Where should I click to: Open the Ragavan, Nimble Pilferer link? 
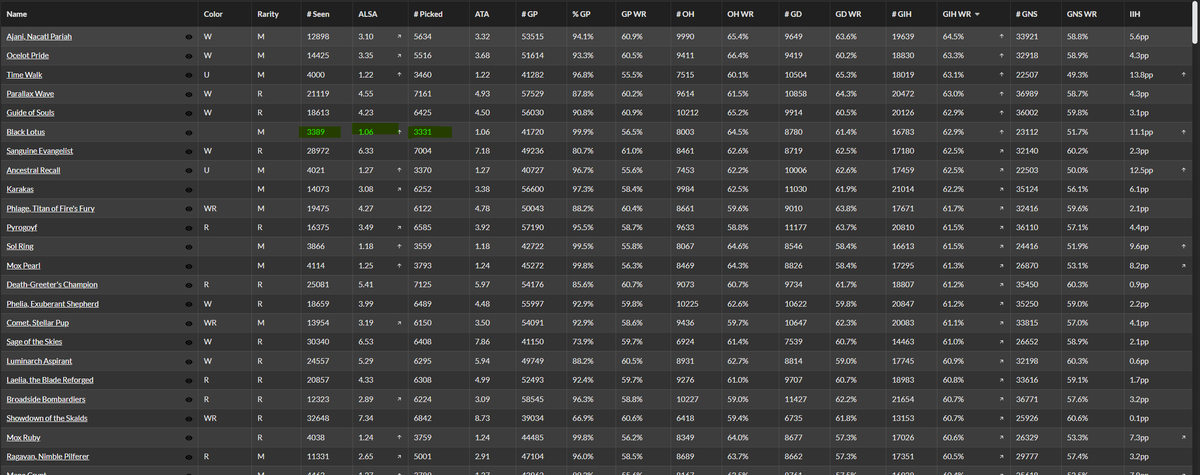coord(46,455)
